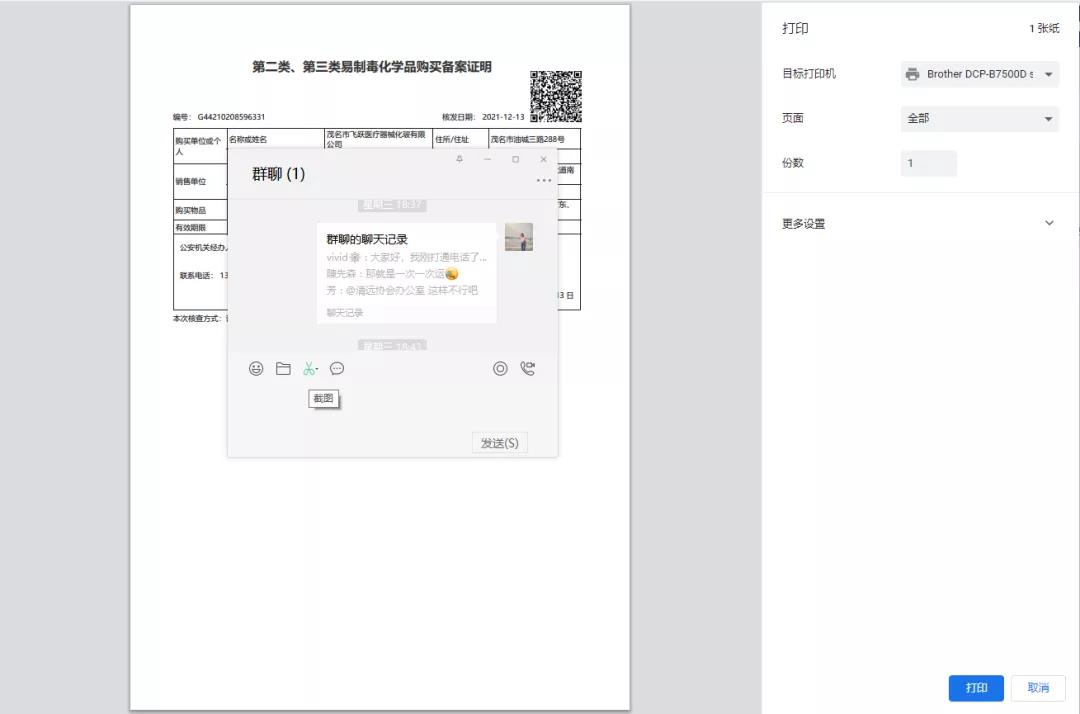Image resolution: width=1080 pixels, height=714 pixels.
Task: Click the circular live stream icon
Action: pyautogui.click(x=500, y=369)
